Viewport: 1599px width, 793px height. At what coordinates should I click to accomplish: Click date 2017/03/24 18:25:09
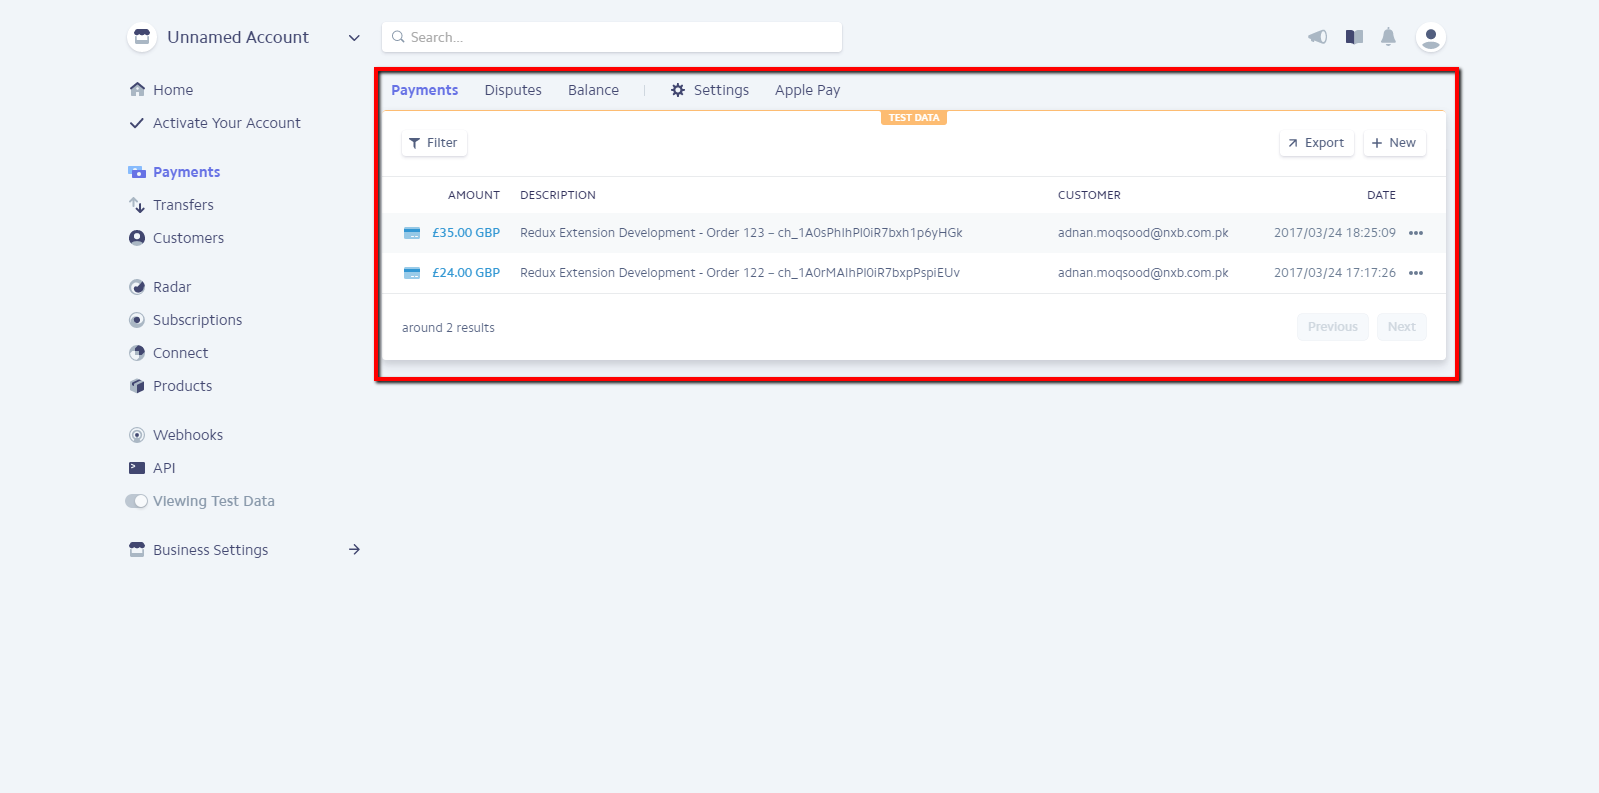[1335, 233]
